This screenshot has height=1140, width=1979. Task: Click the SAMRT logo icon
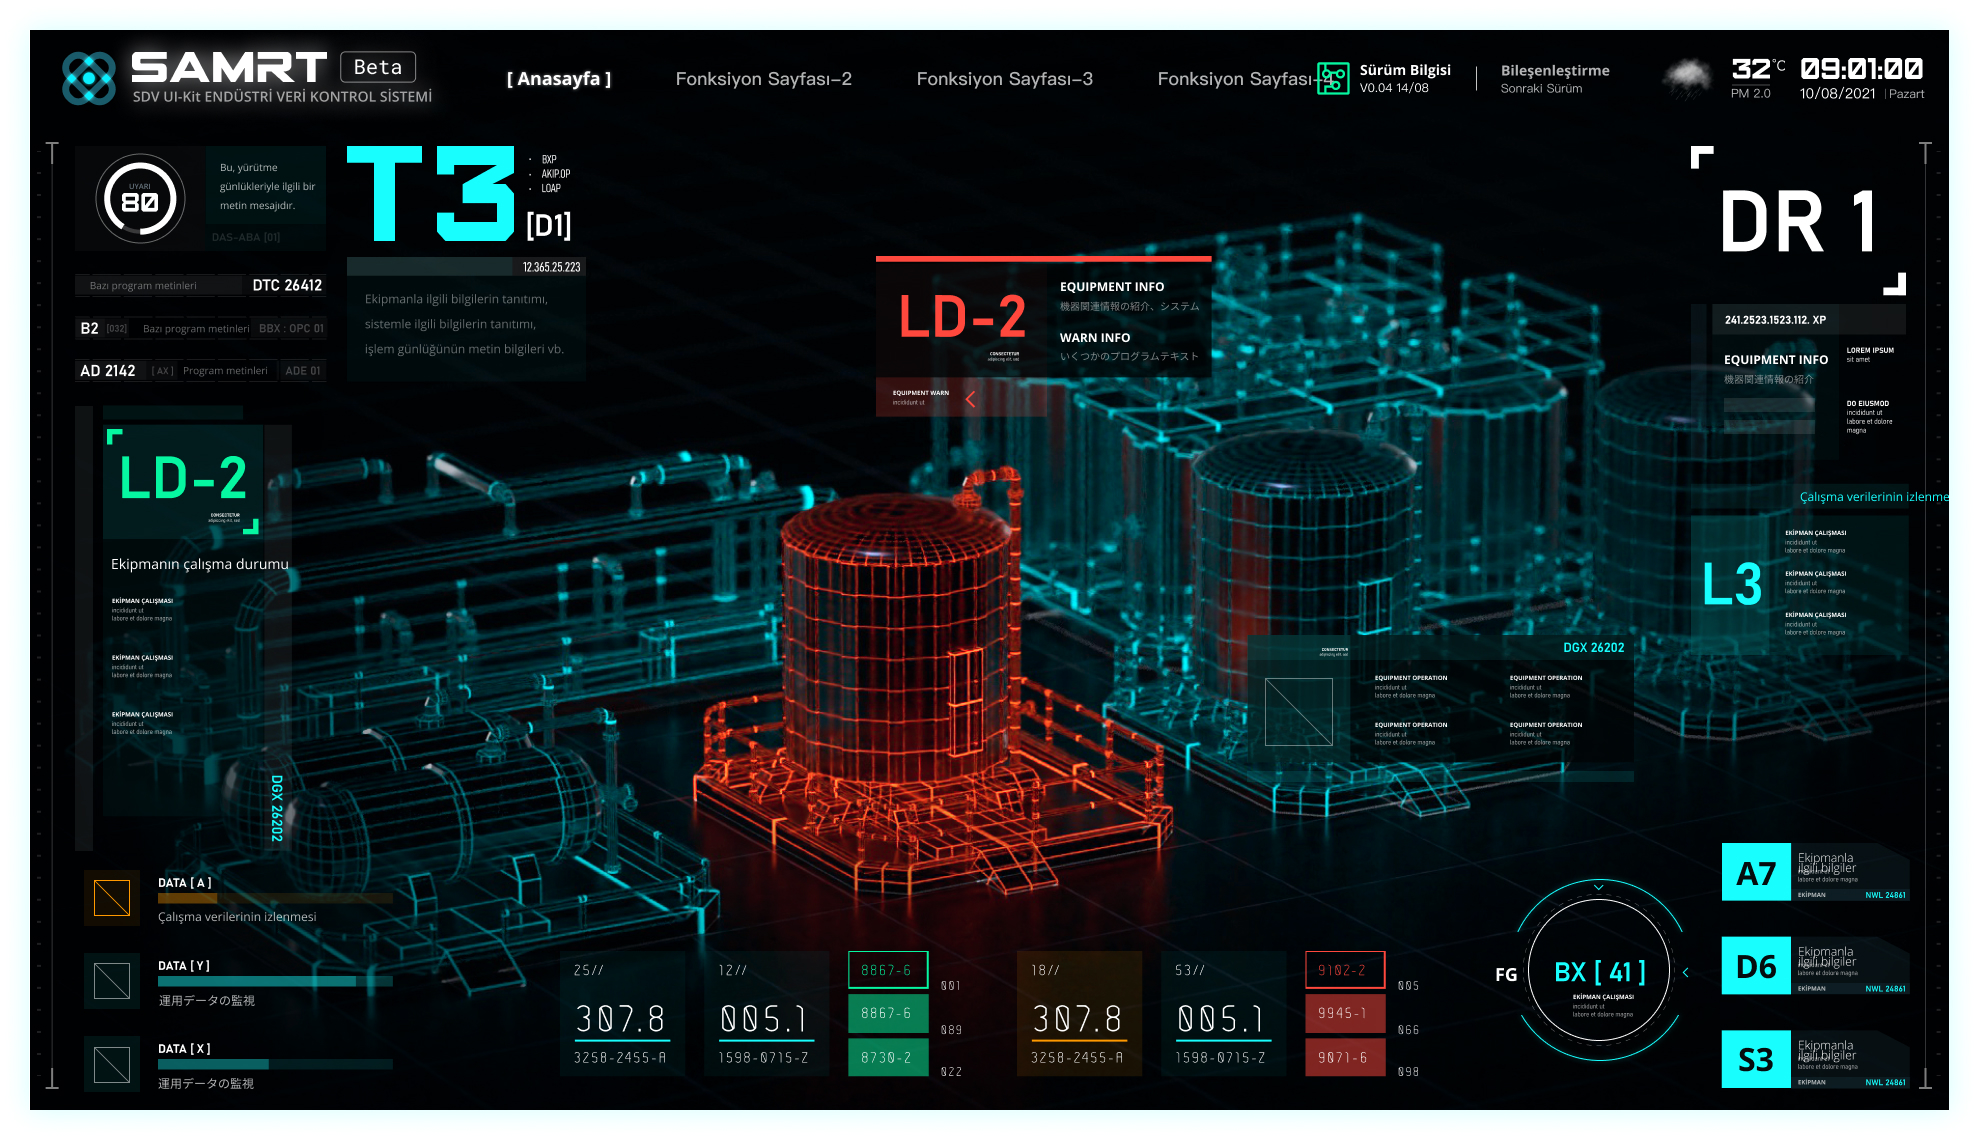(89, 78)
